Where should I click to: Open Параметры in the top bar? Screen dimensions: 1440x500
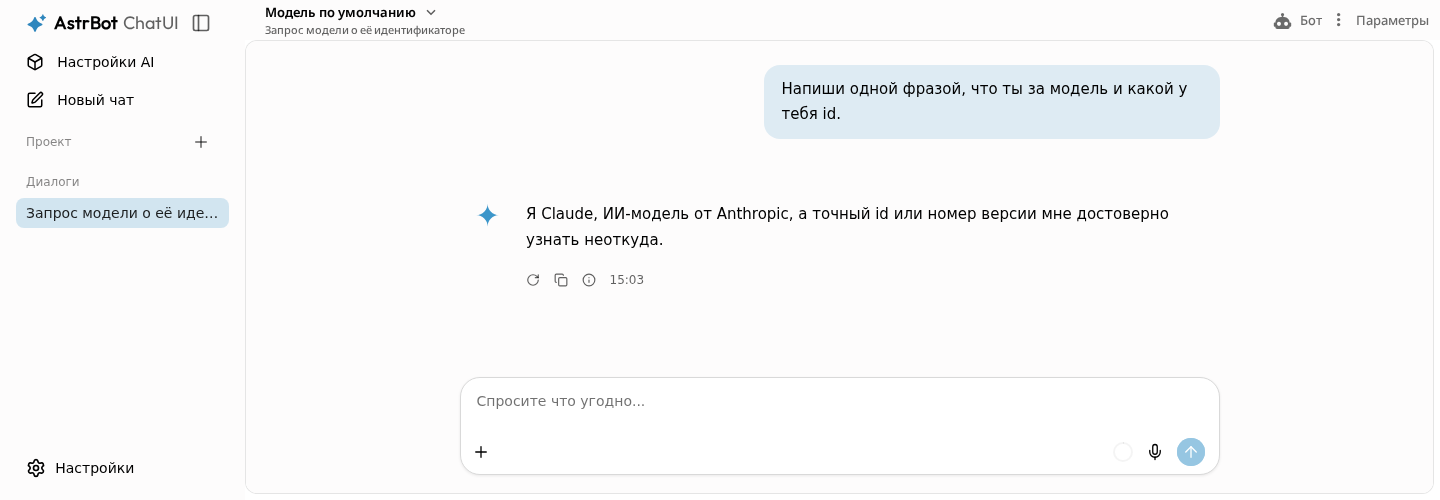pyautogui.click(x=1392, y=21)
